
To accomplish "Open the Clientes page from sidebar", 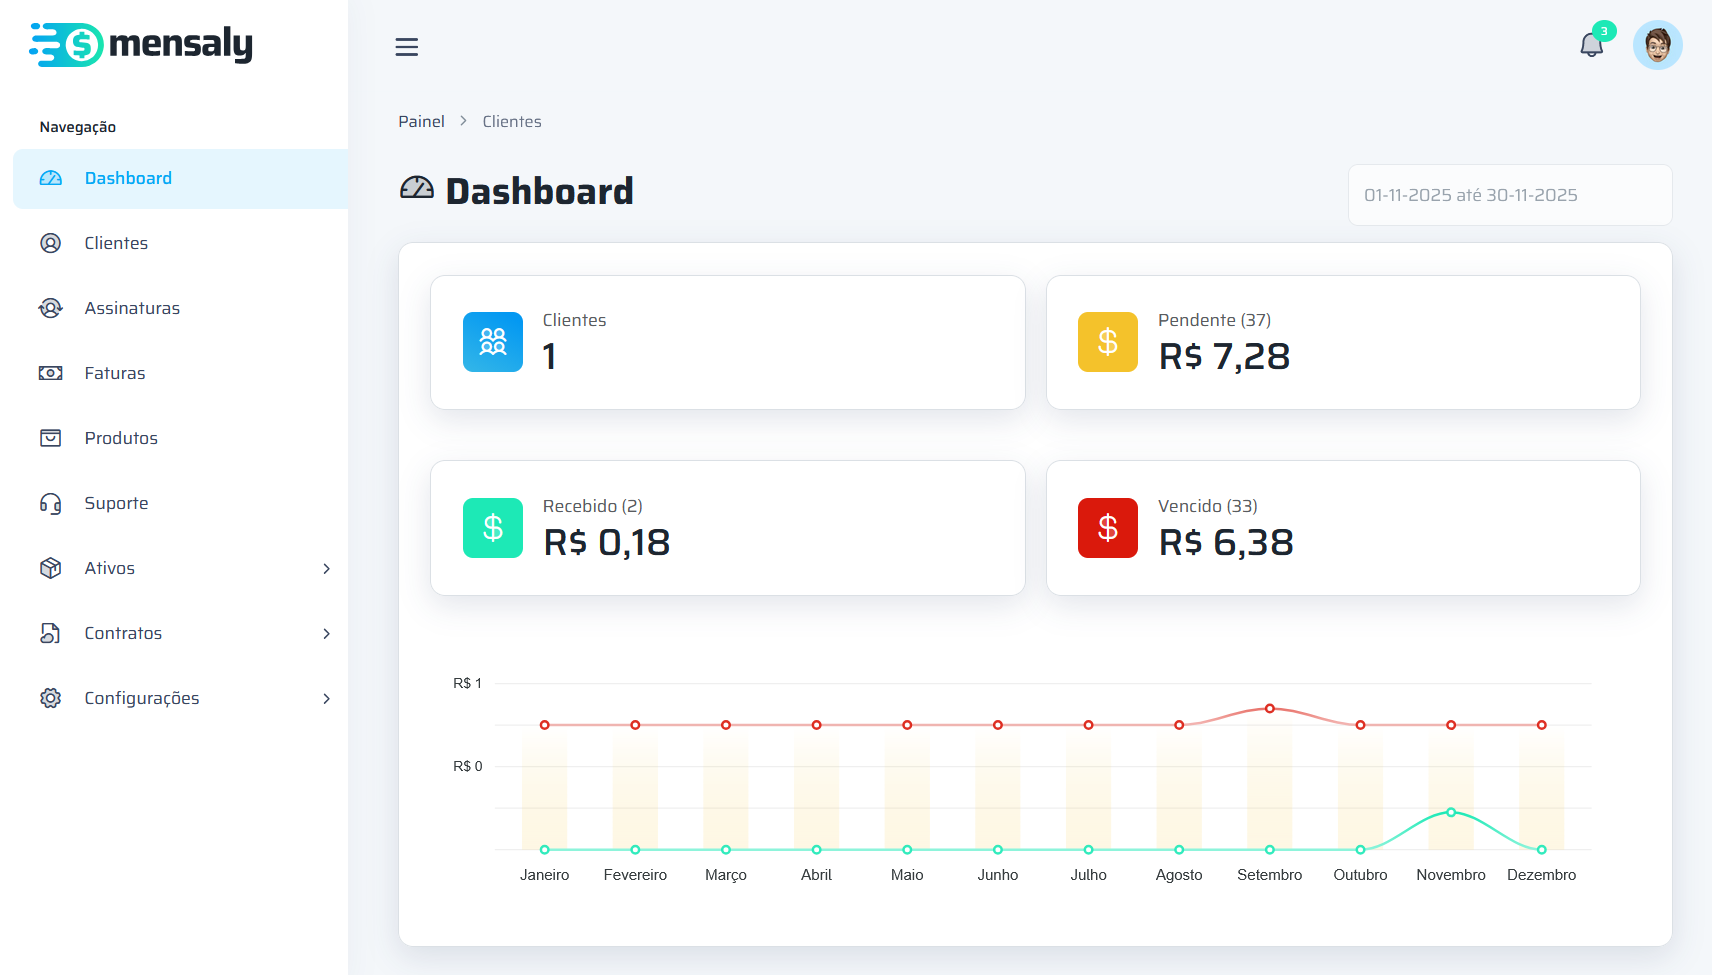I will tap(116, 243).
